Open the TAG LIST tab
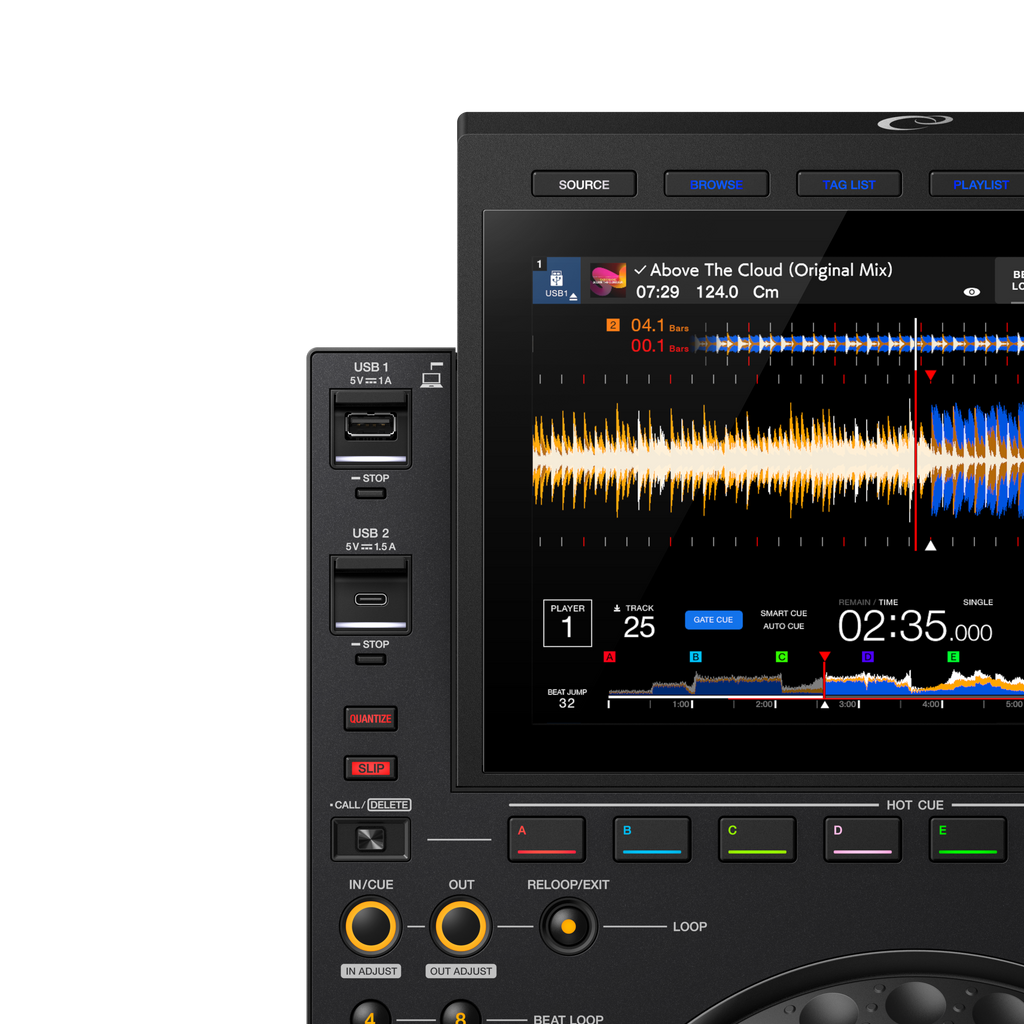 pyautogui.click(x=849, y=184)
